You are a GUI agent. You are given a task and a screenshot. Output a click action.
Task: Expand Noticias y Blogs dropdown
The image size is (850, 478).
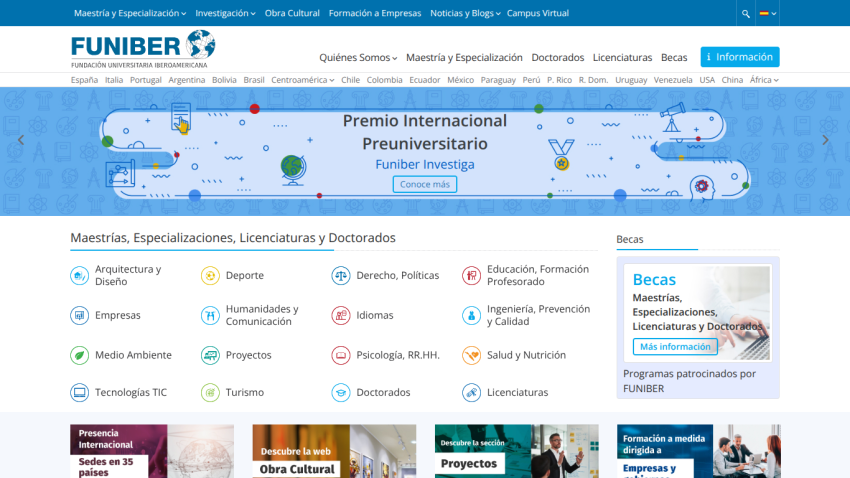465,13
